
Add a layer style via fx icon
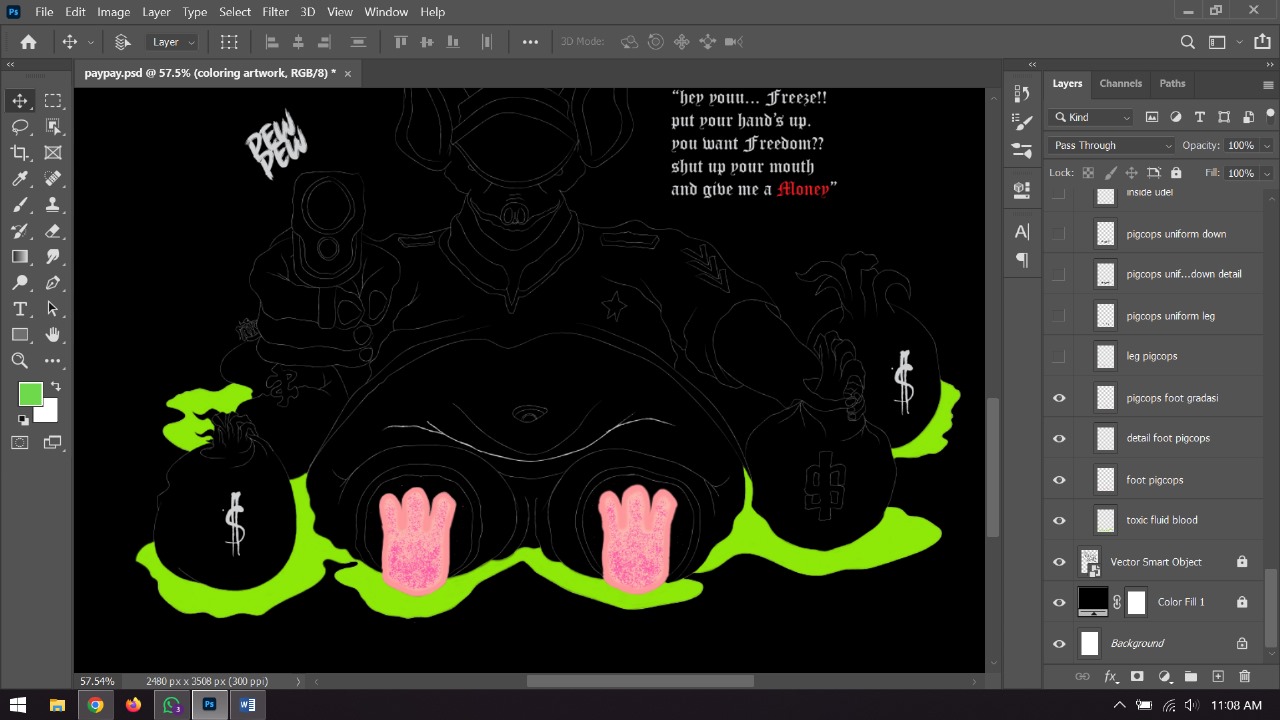1110,677
